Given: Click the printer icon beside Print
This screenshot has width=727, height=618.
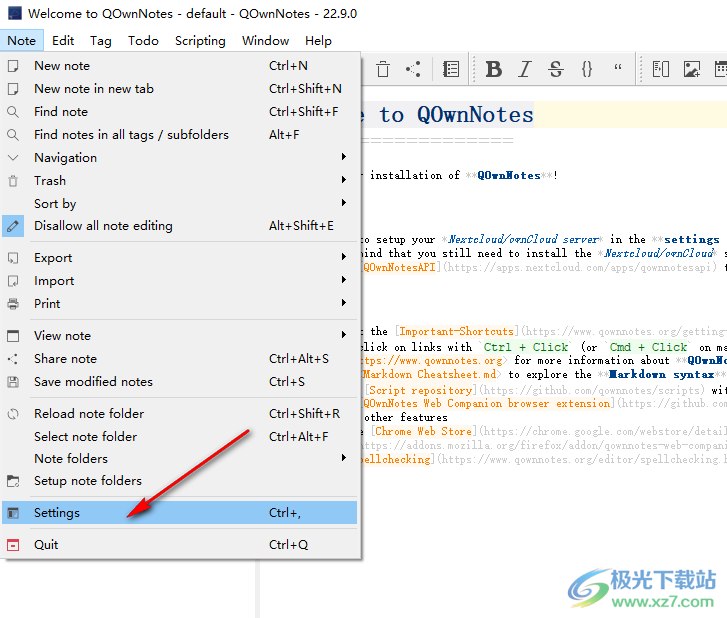Looking at the screenshot, I should point(13,304).
